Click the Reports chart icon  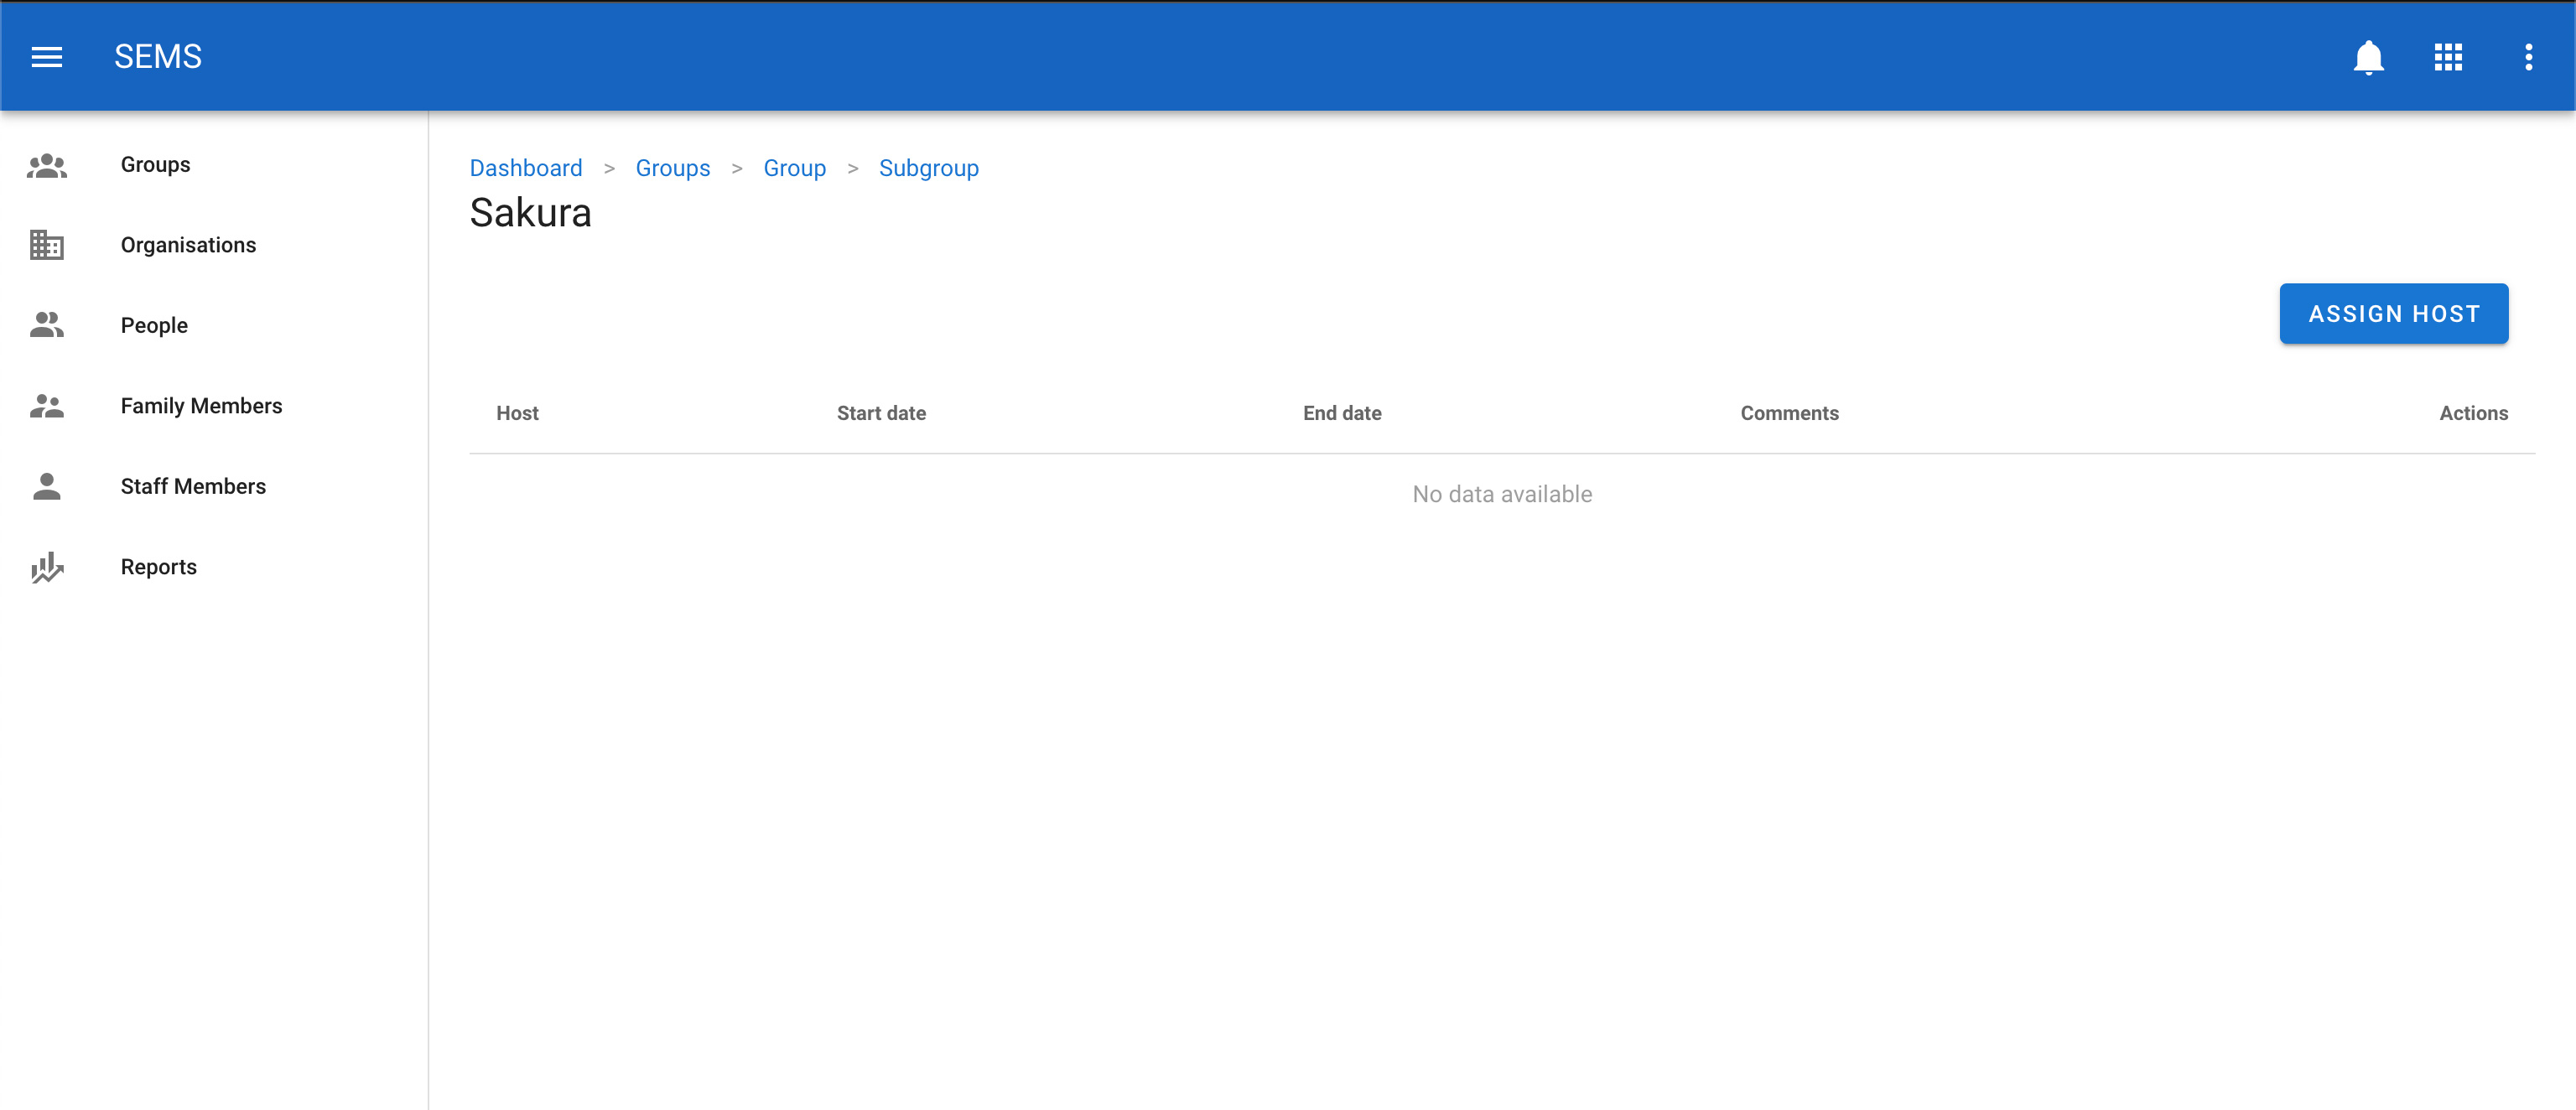[47, 567]
